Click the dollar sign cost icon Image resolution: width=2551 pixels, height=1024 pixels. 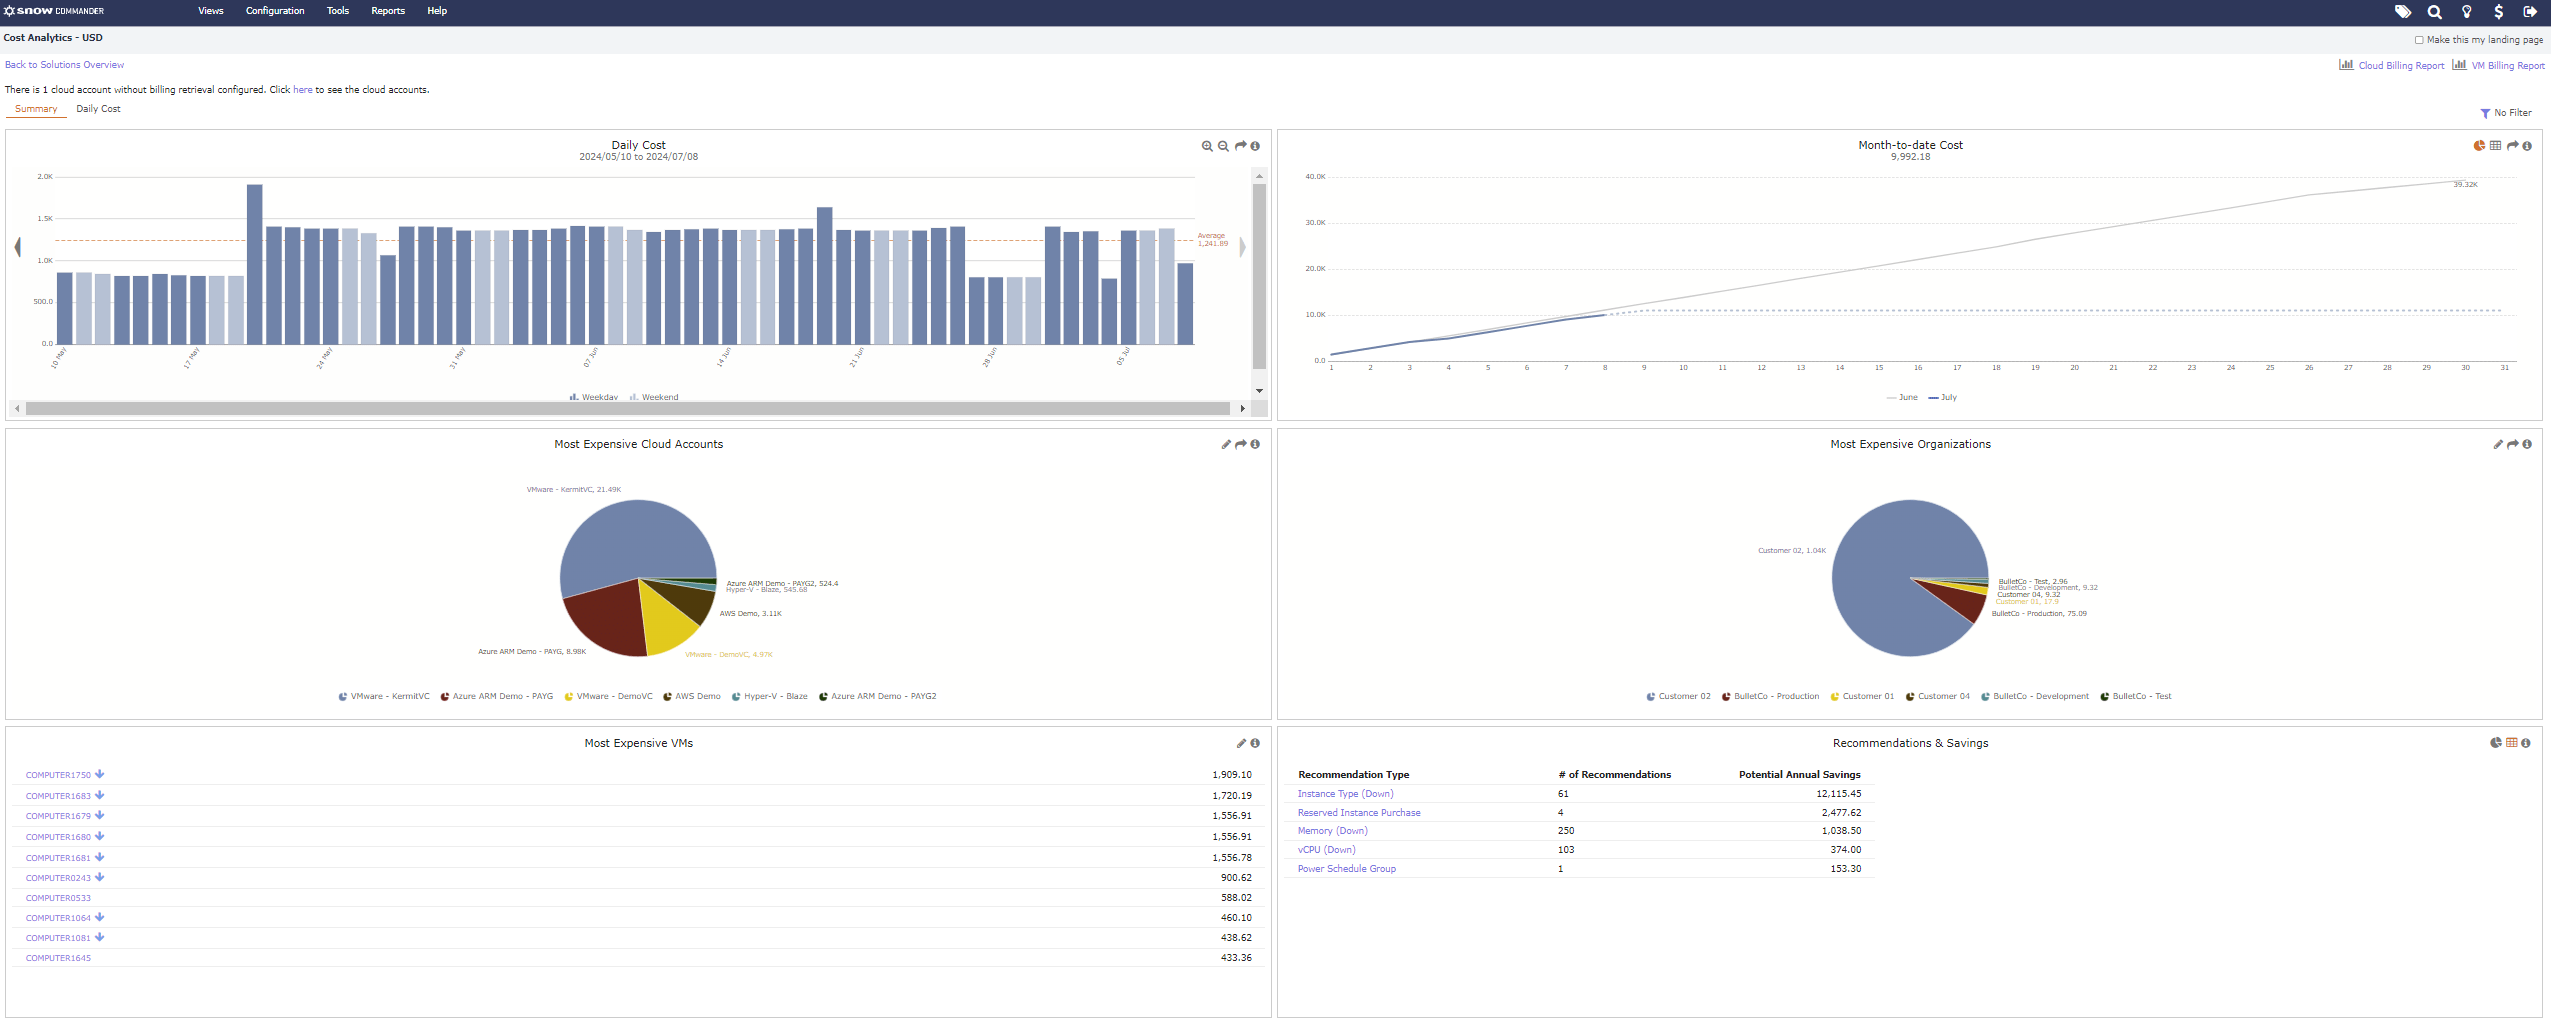(x=2499, y=12)
